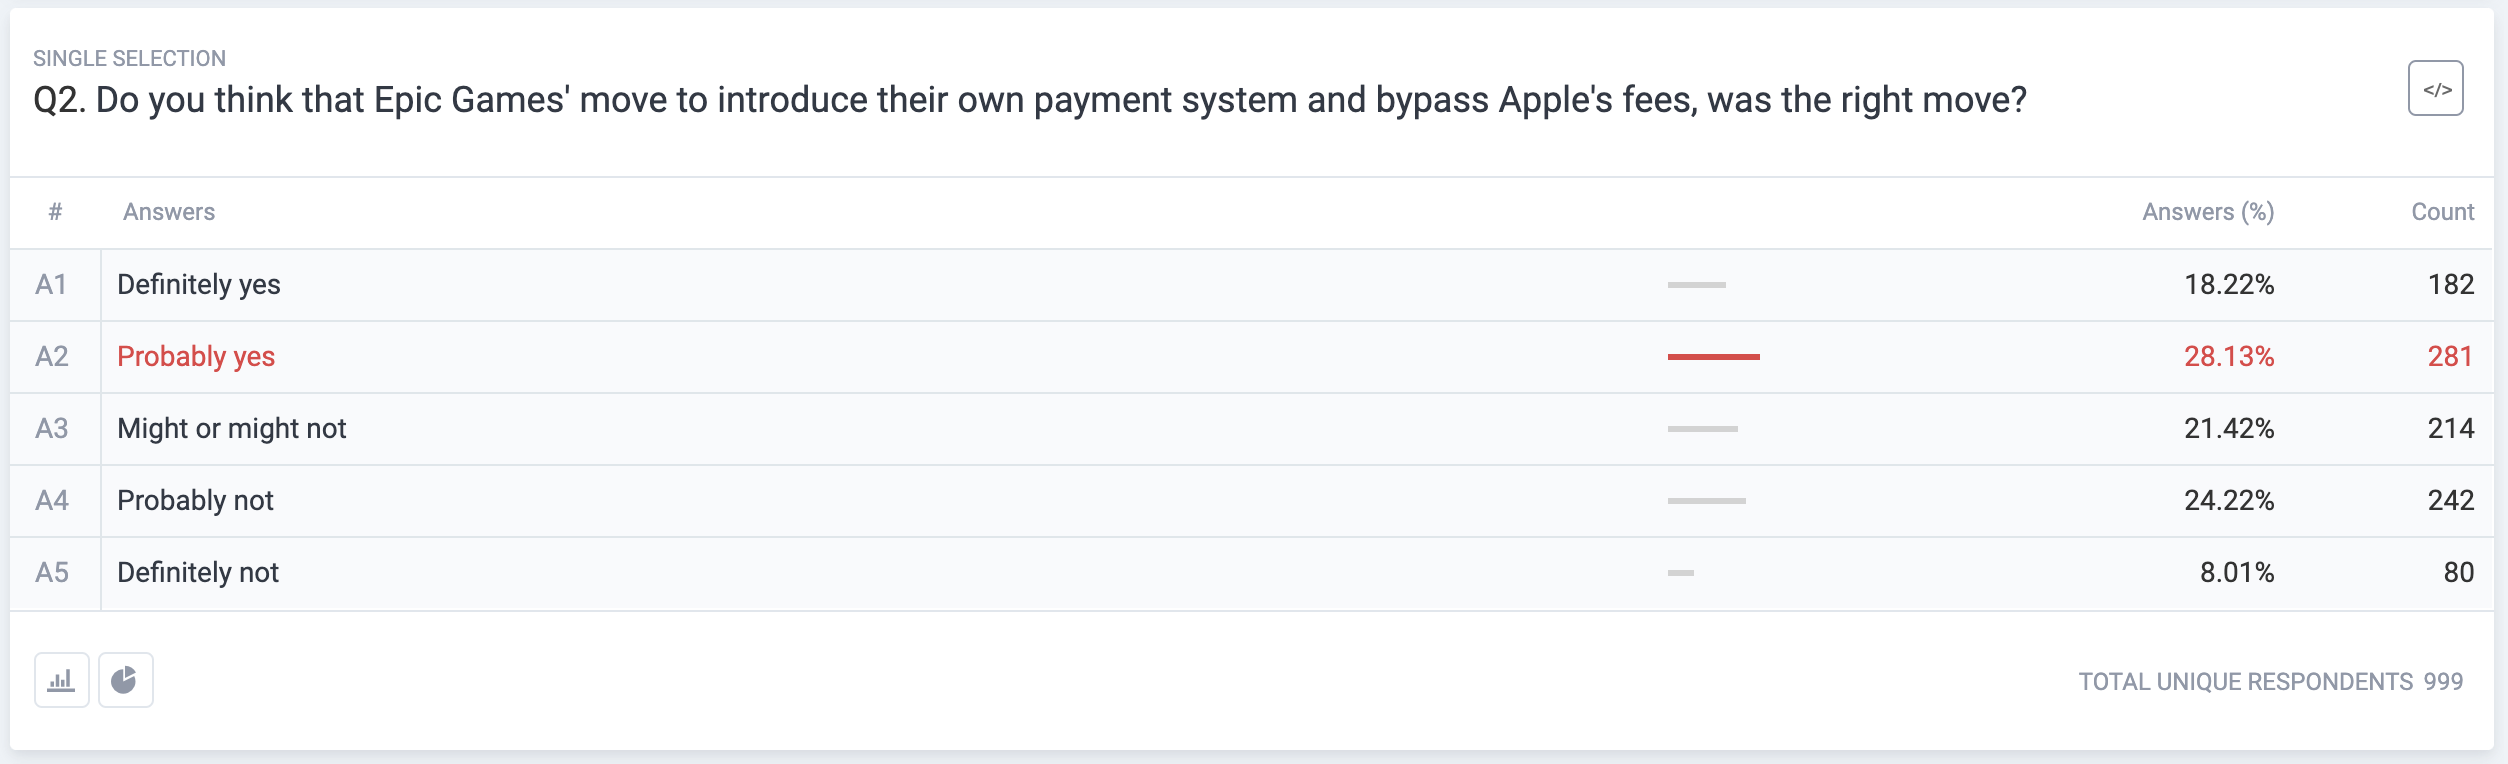Click the short bar for Definitely not
The width and height of the screenshot is (2508, 764).
1680,573
